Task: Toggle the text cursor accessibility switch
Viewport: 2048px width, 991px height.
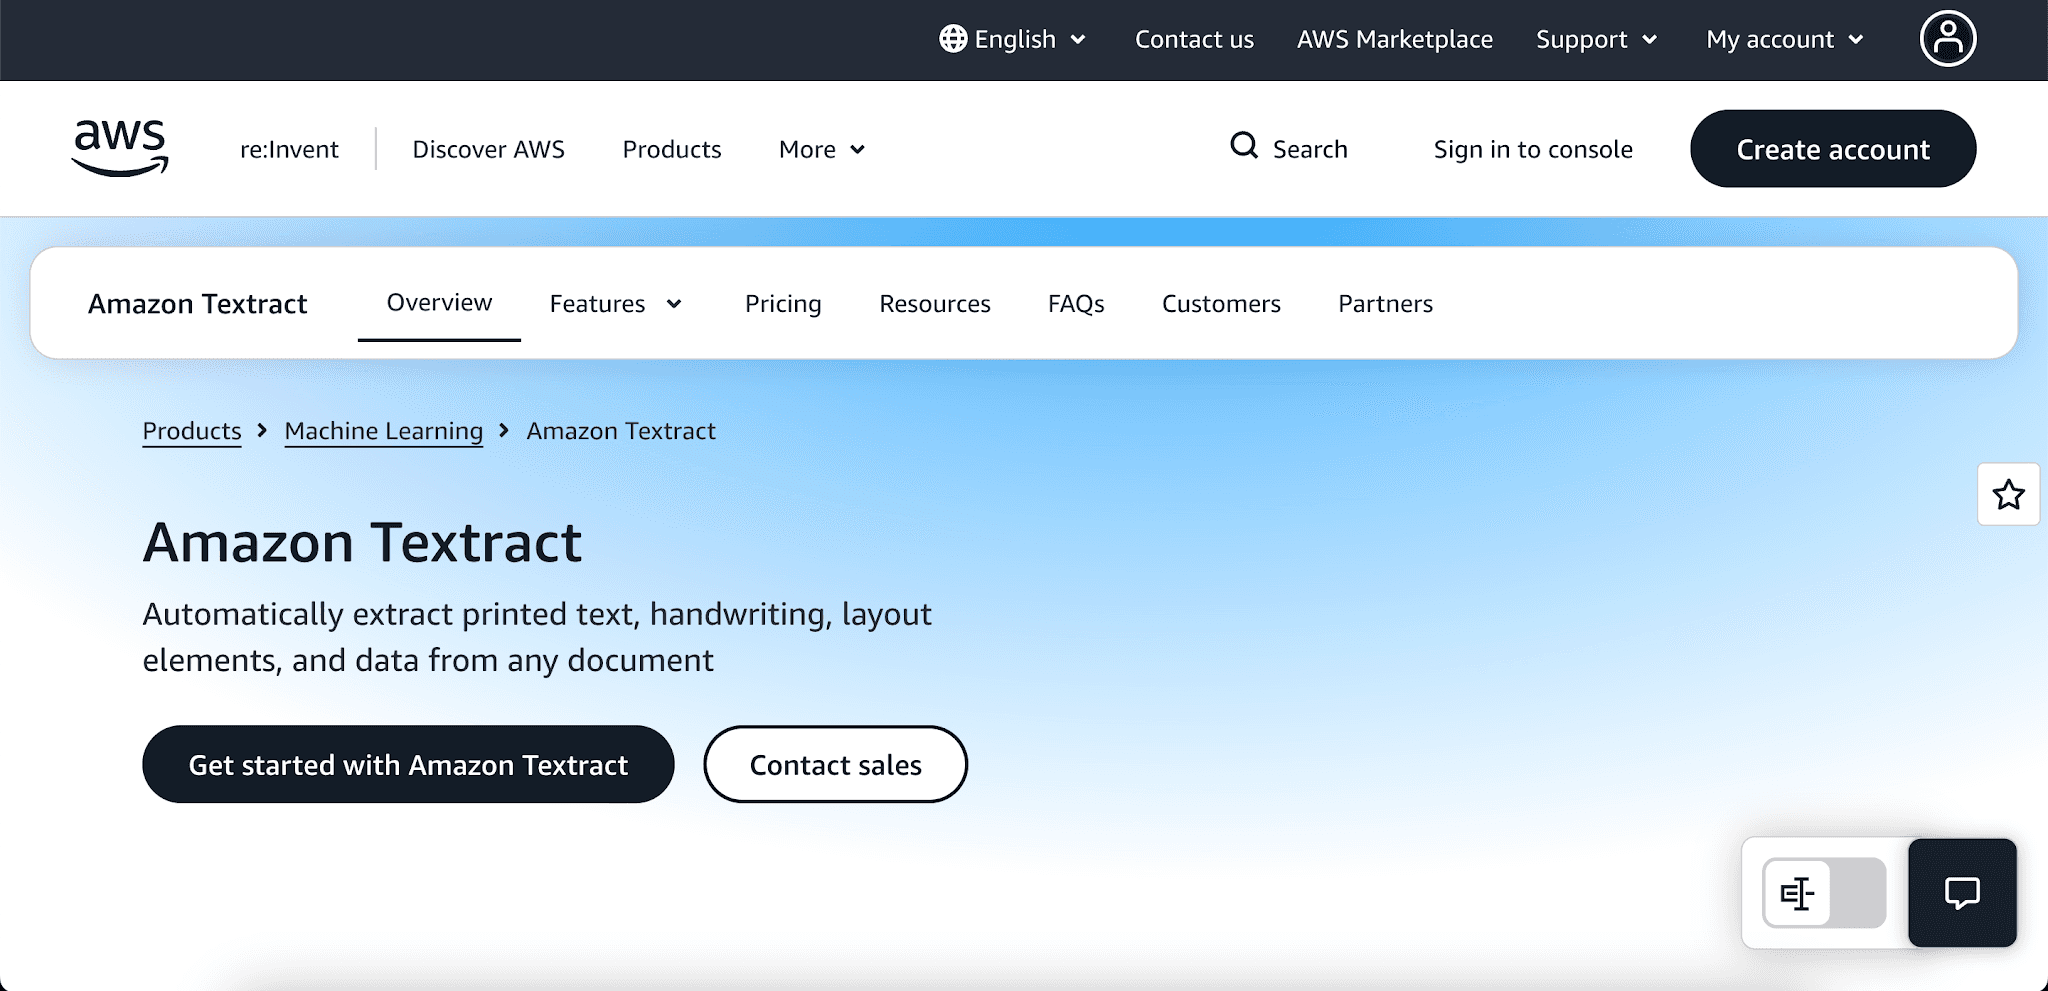Action: [x=1824, y=893]
